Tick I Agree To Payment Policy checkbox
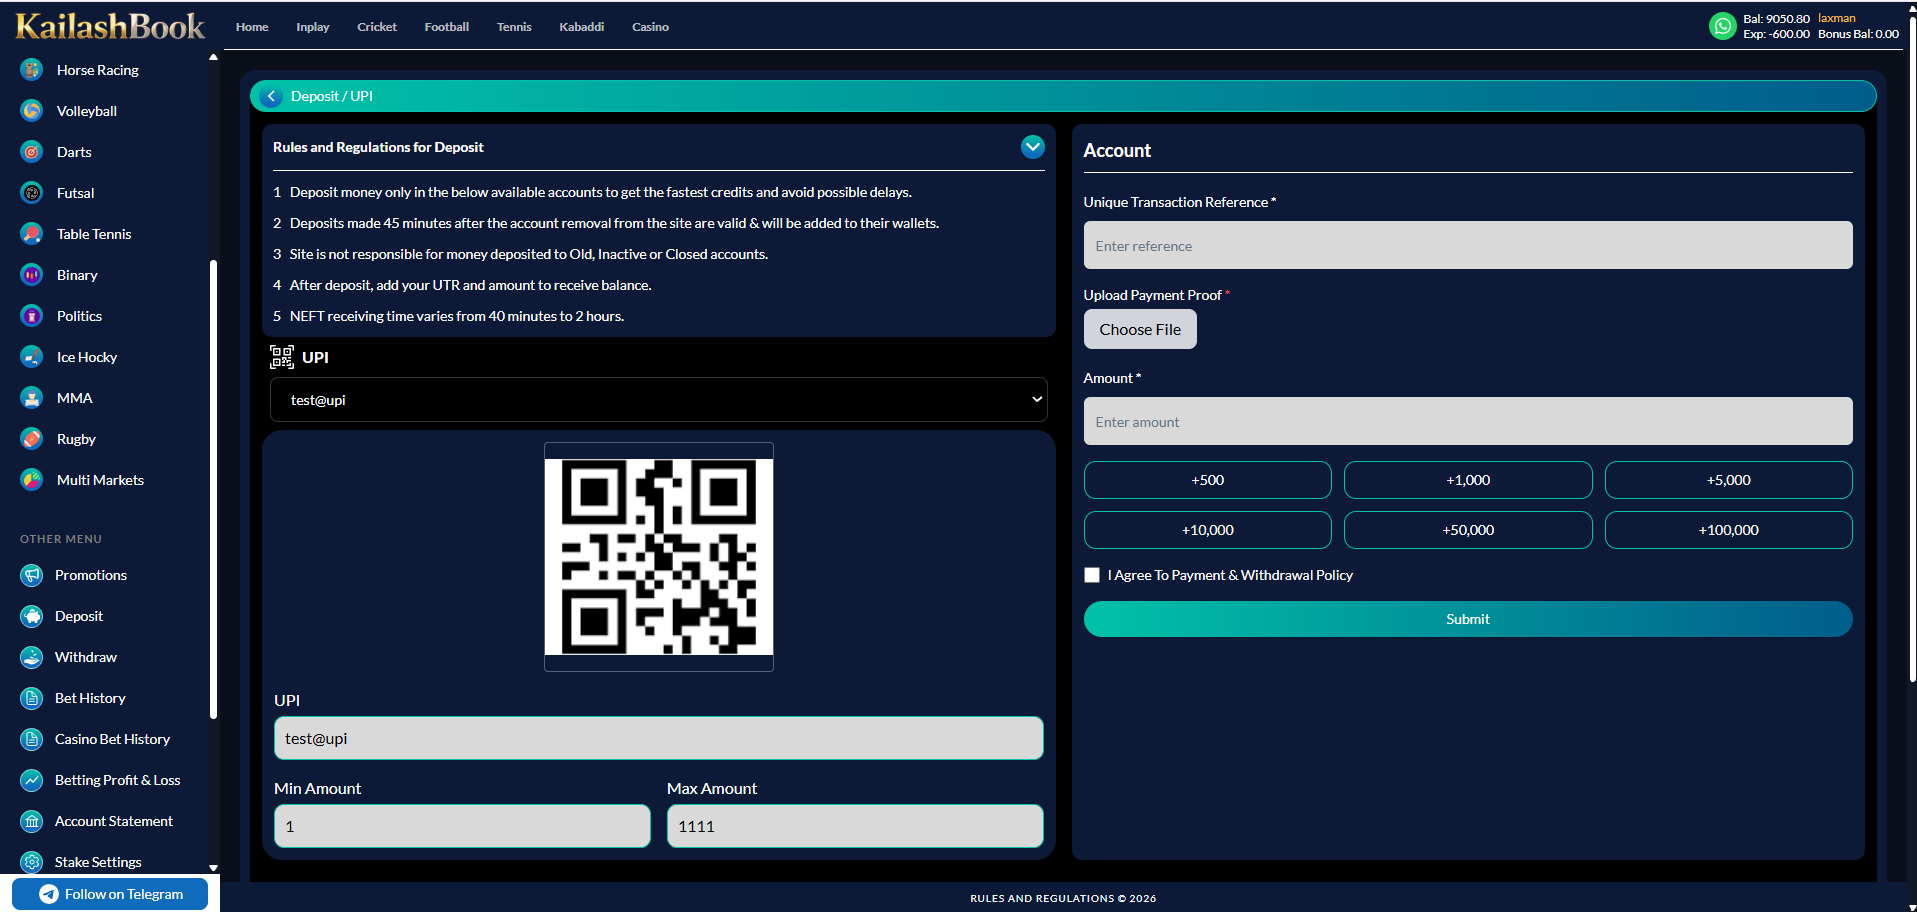This screenshot has height=912, width=1917. [1092, 575]
